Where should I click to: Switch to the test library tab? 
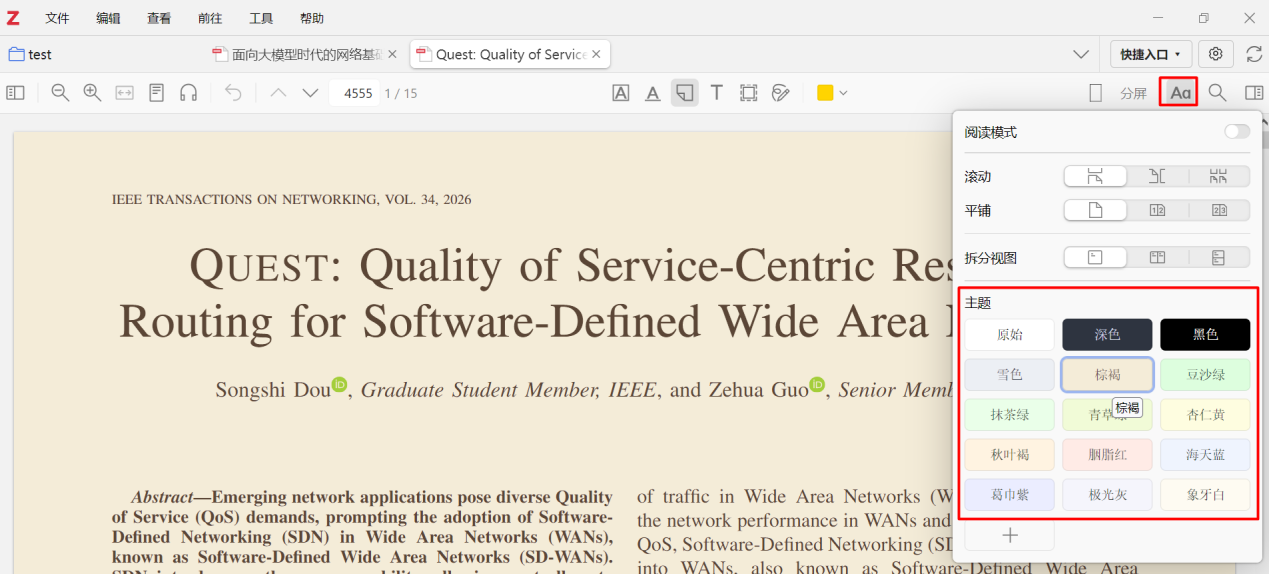coord(30,54)
